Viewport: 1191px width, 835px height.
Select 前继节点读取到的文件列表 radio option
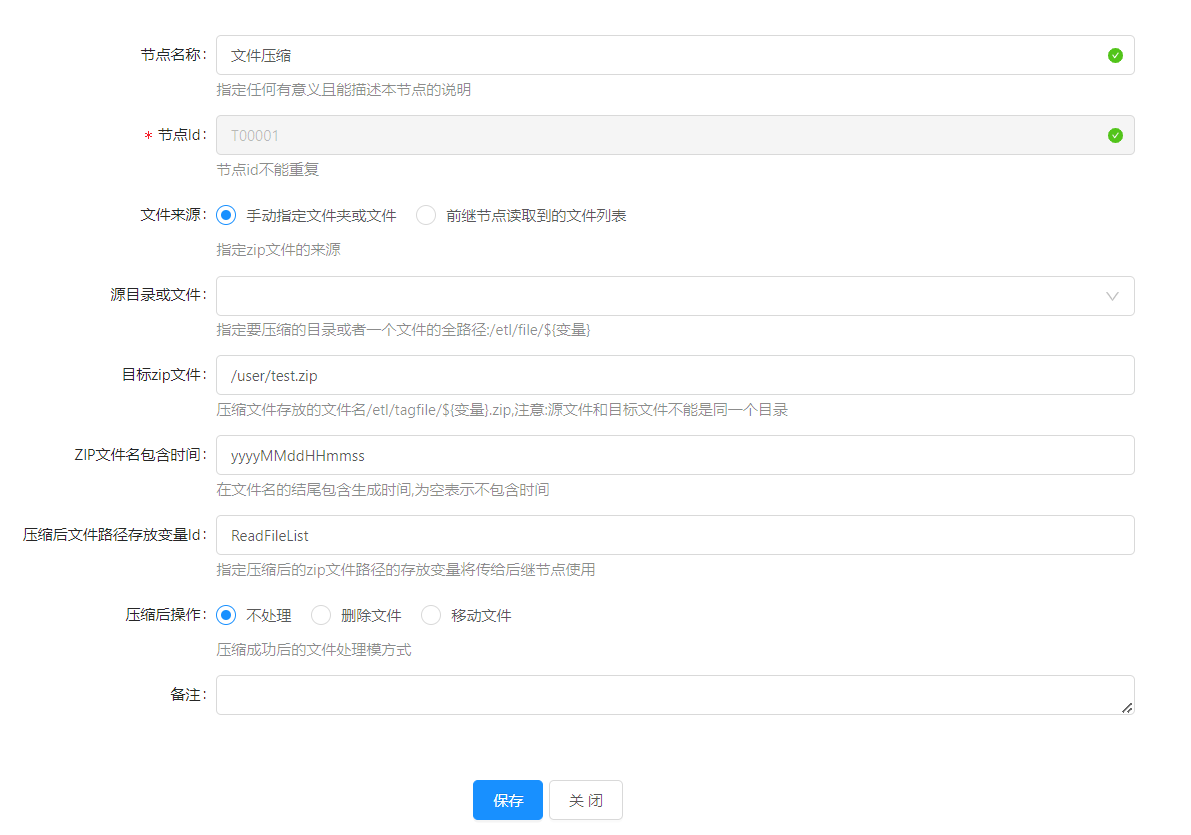(x=427, y=216)
